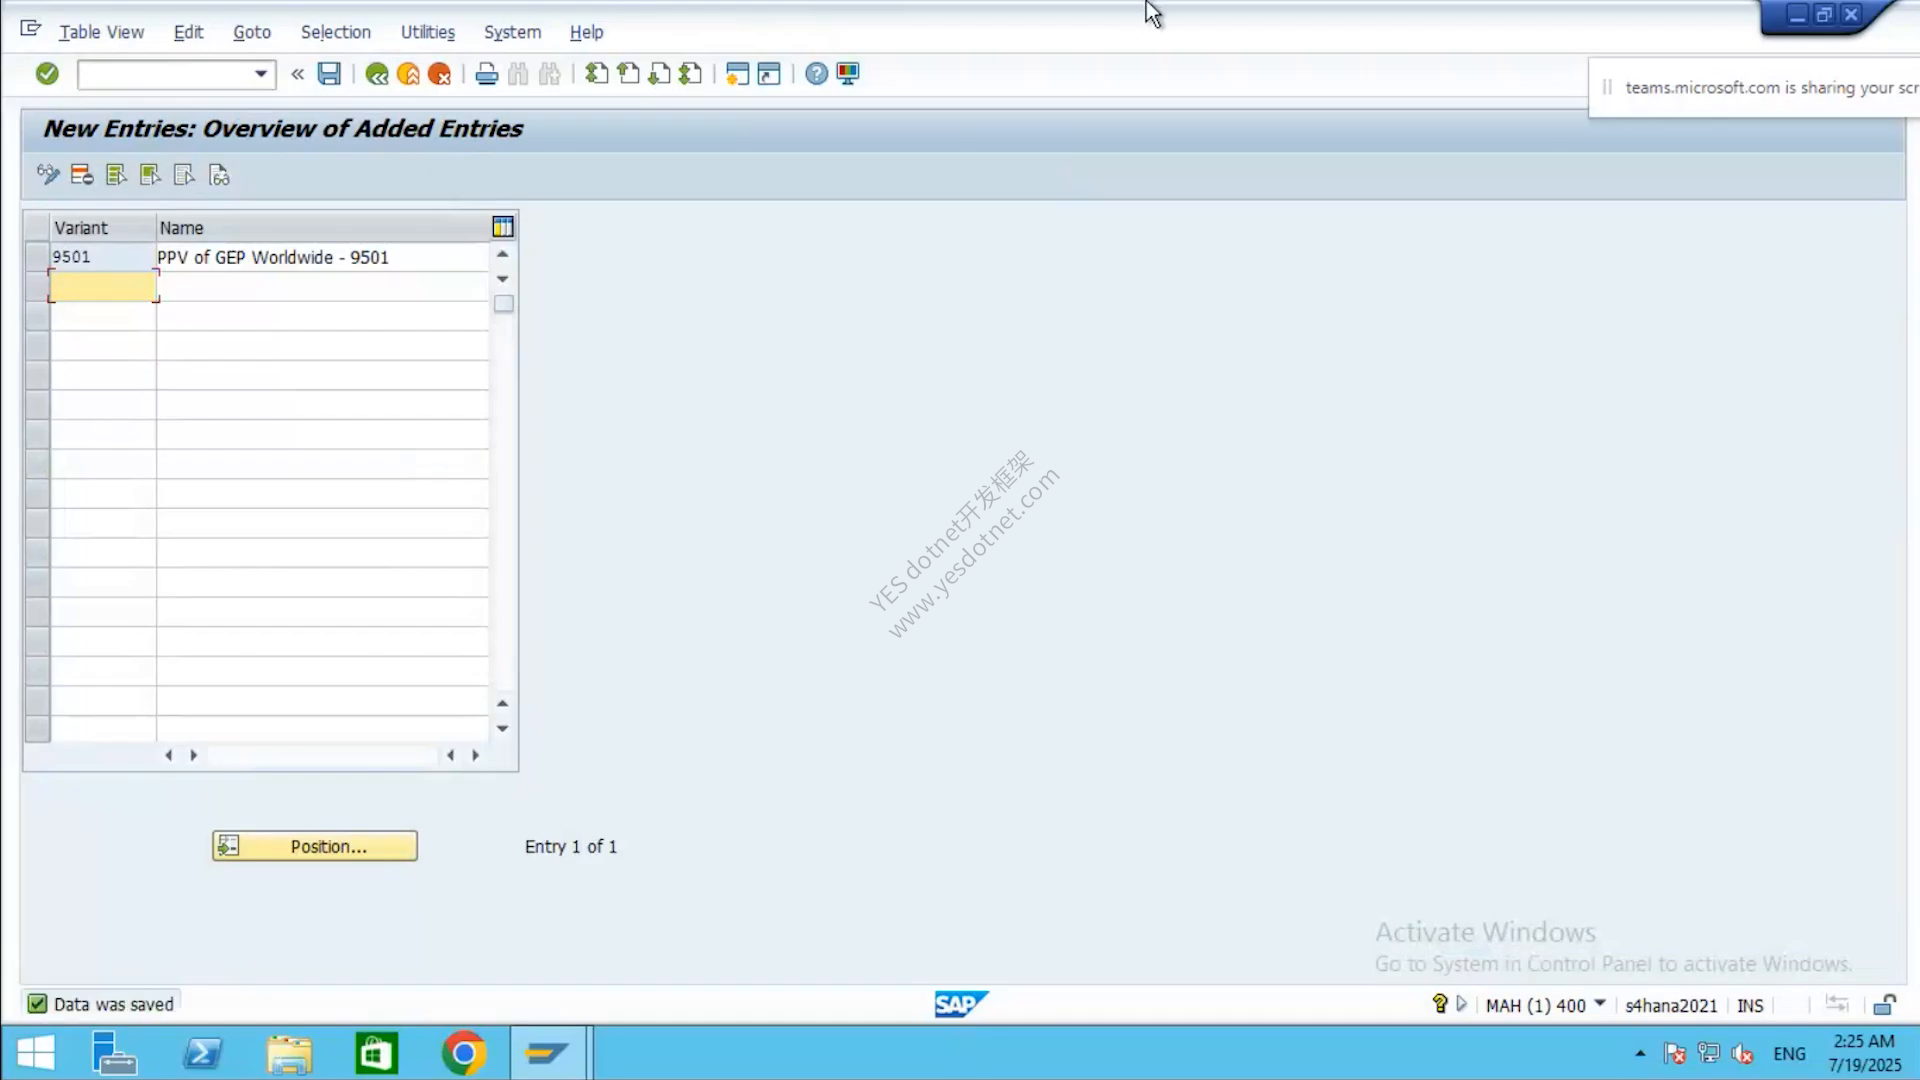The image size is (1920, 1080).
Task: Click the green Enter checkmark icon
Action: 47,74
